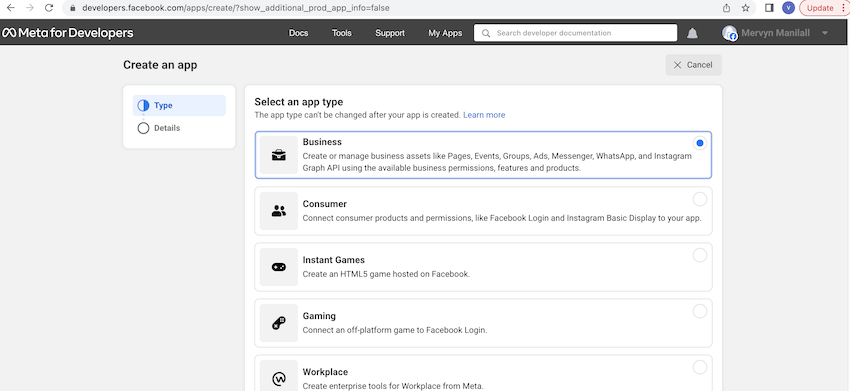Select the Type step tab
The width and height of the screenshot is (850, 391).
pos(179,105)
